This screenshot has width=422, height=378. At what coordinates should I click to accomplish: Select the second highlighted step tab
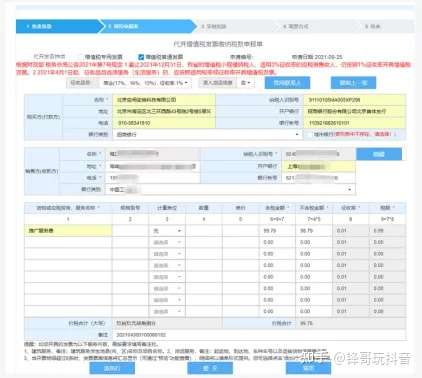(x=148, y=26)
